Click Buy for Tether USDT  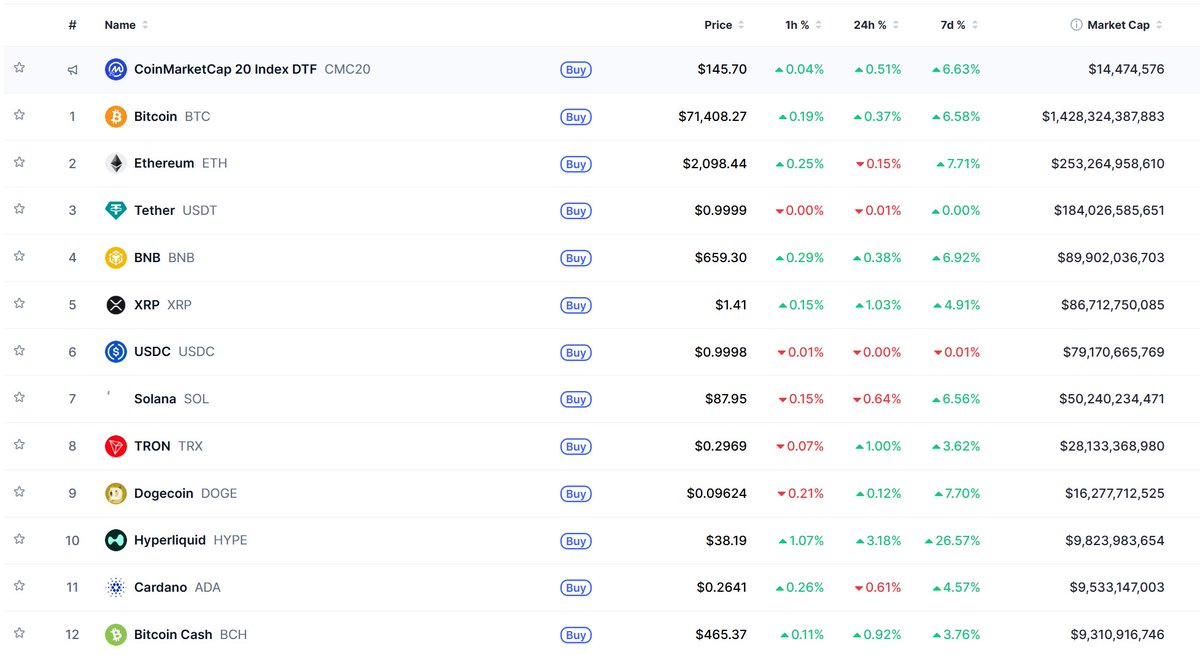coord(576,211)
